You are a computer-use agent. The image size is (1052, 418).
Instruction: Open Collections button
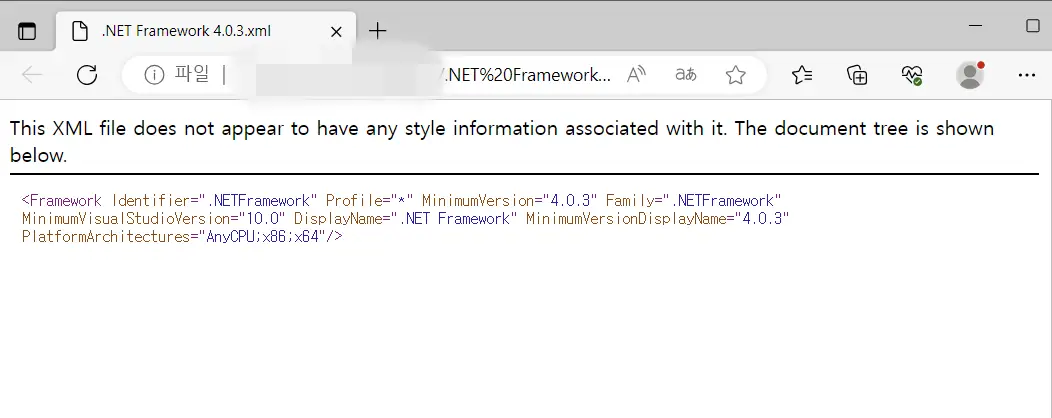coord(858,75)
